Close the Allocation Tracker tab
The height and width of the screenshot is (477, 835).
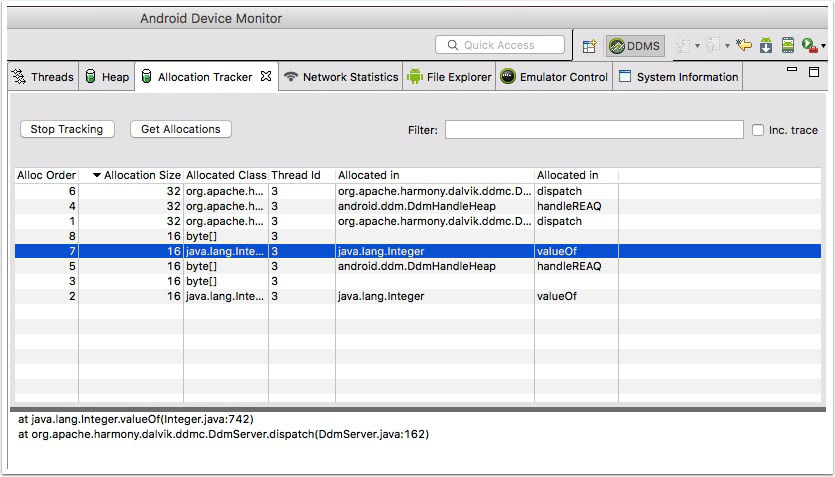(x=266, y=76)
